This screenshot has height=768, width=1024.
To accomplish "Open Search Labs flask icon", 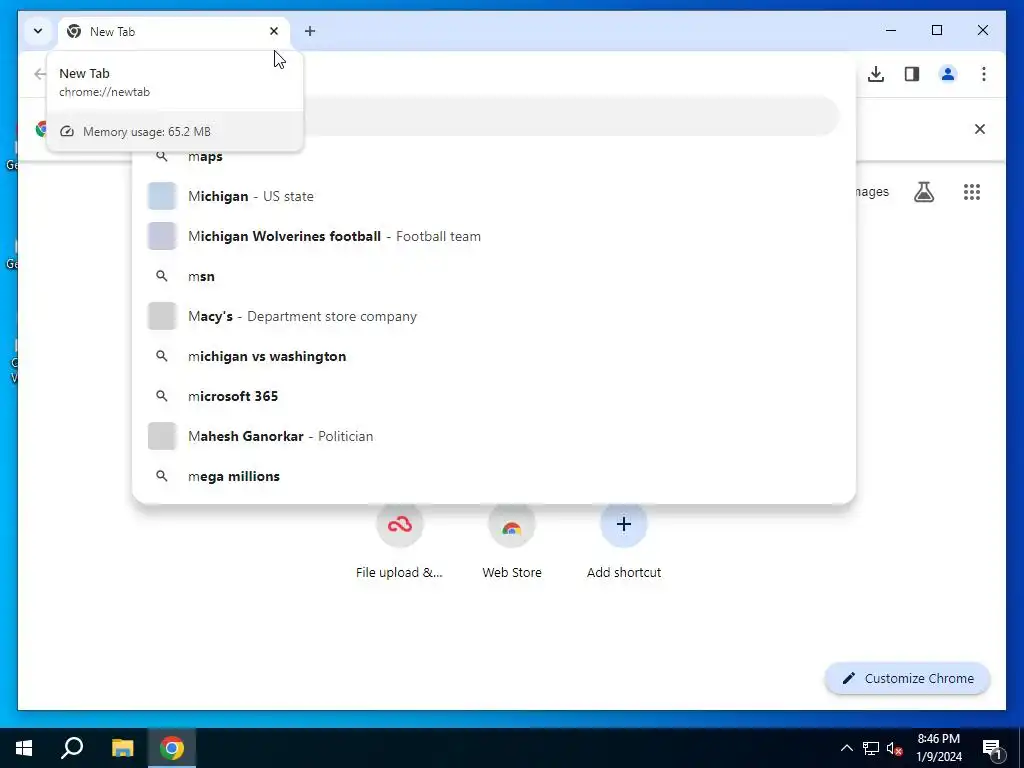I will (923, 192).
